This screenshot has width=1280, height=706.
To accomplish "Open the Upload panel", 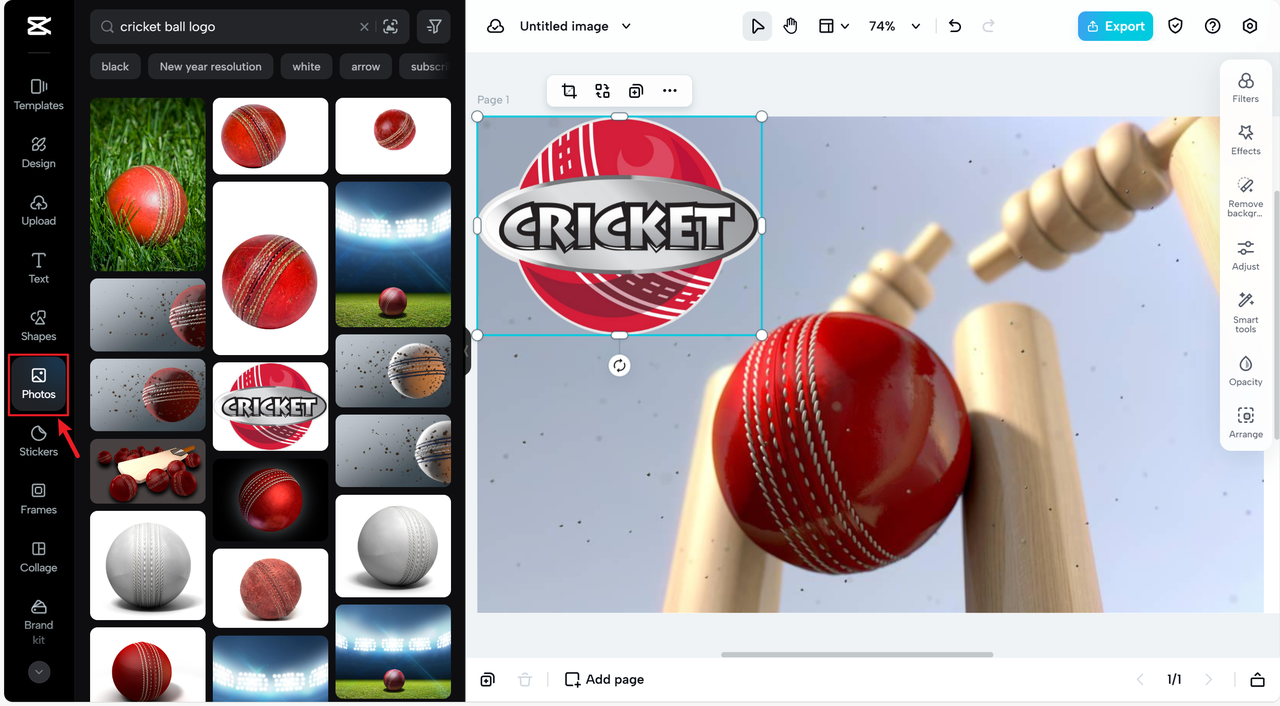I will click(x=39, y=211).
